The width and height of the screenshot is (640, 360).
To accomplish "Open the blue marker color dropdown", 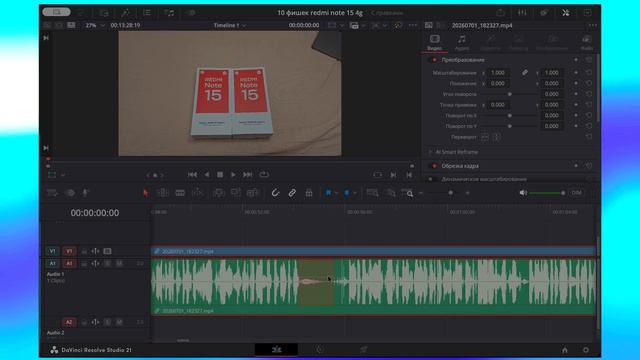I will (354, 193).
